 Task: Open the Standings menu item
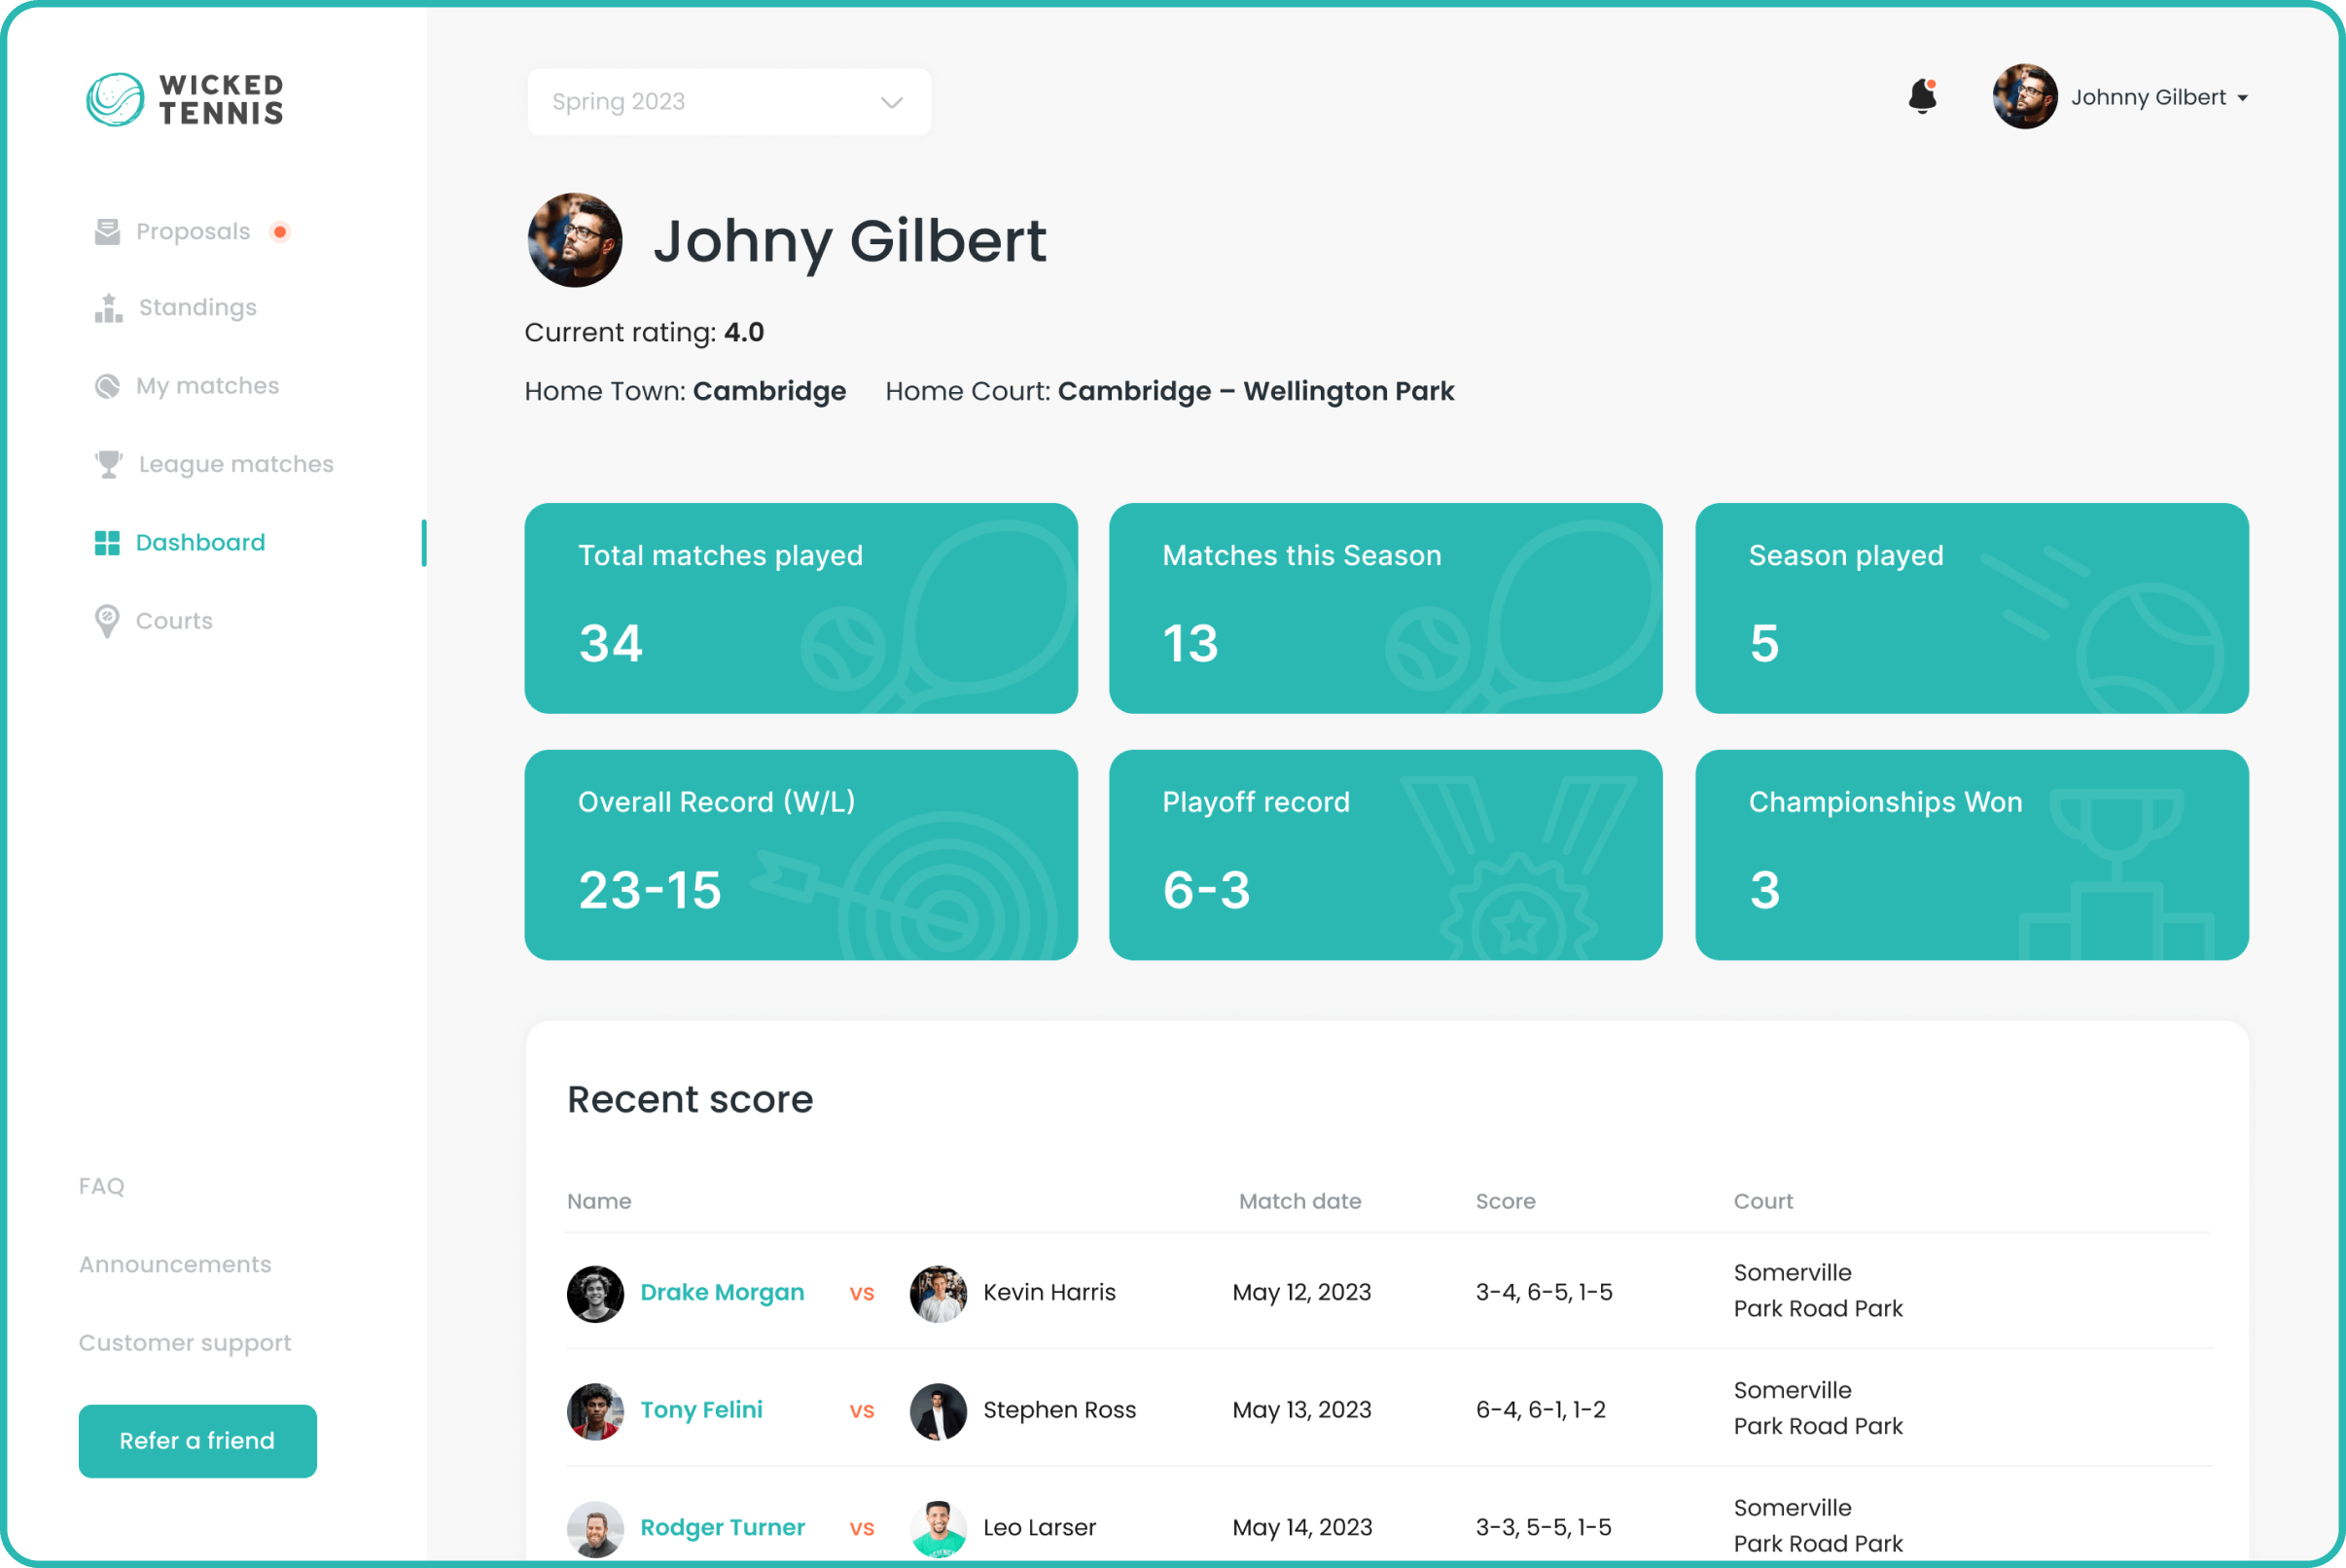click(x=197, y=308)
